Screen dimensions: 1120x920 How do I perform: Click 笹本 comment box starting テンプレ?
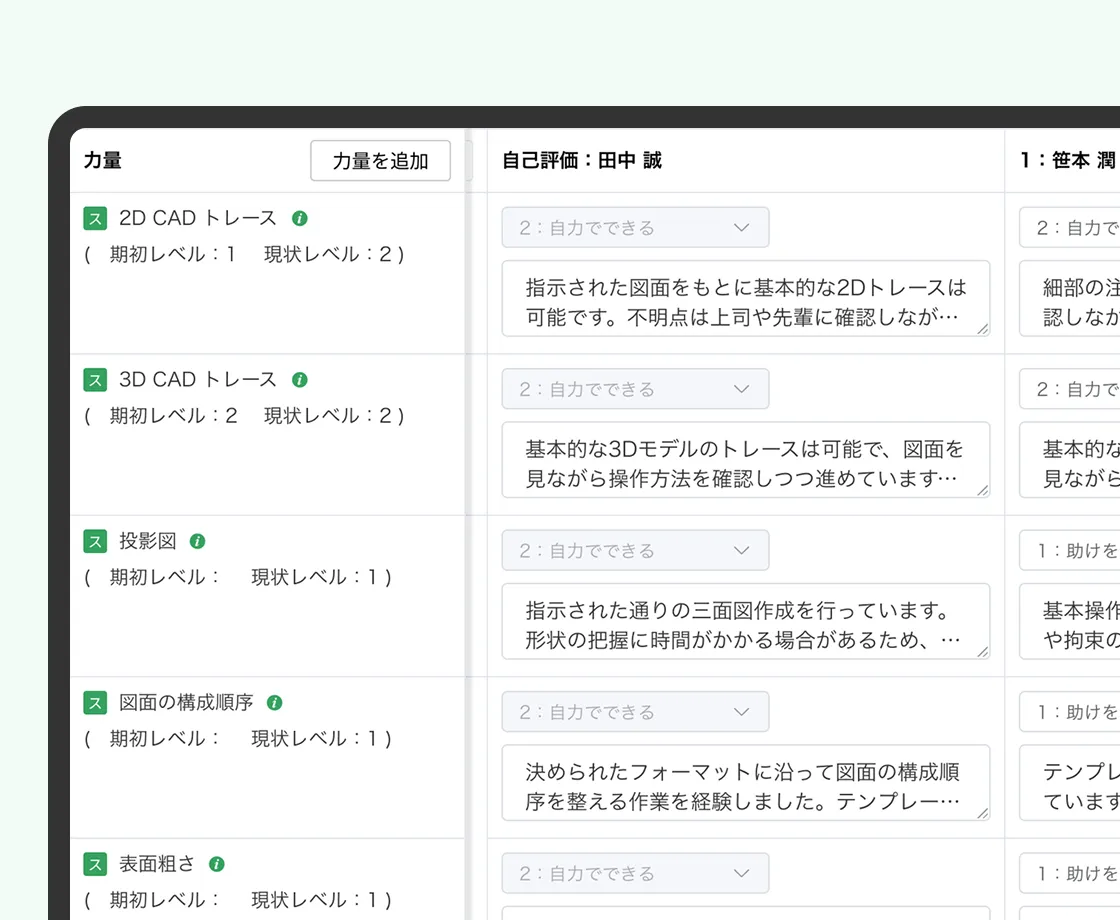pos(1070,783)
